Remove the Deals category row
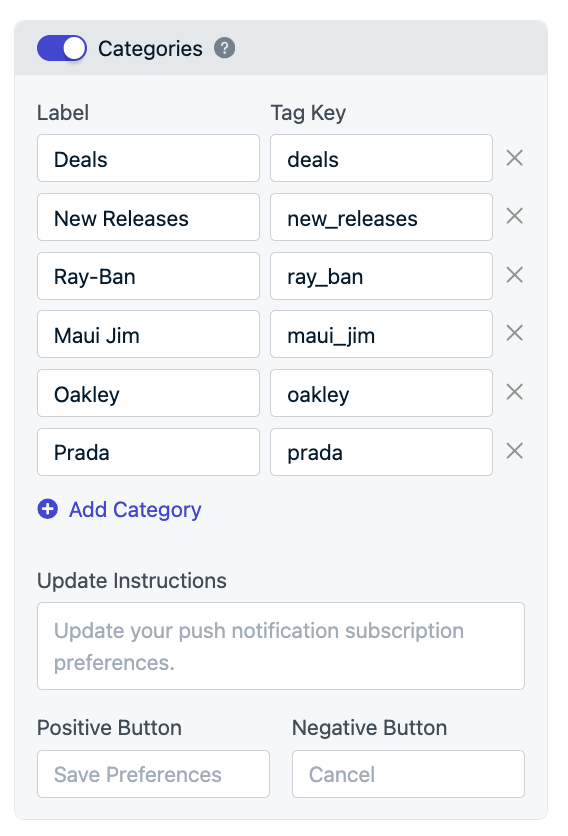Viewport: 568px width, 836px height. (514, 158)
